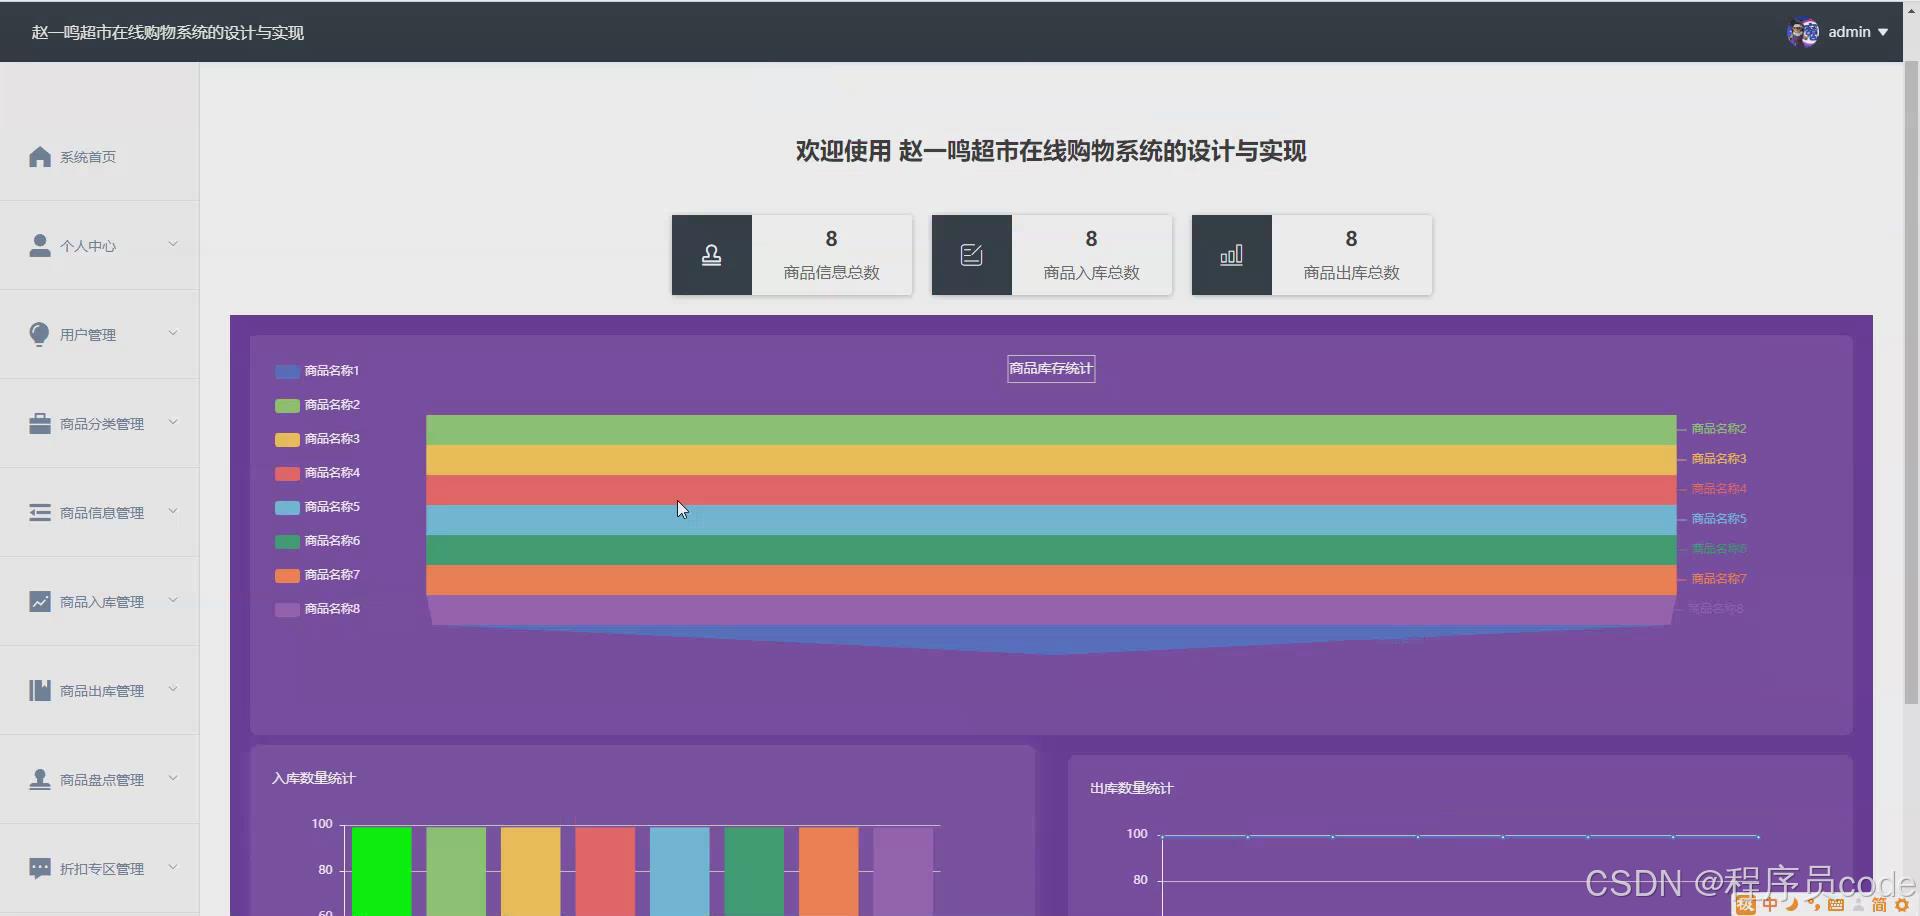Click the site title in header bar
1920x916 pixels.
click(167, 32)
